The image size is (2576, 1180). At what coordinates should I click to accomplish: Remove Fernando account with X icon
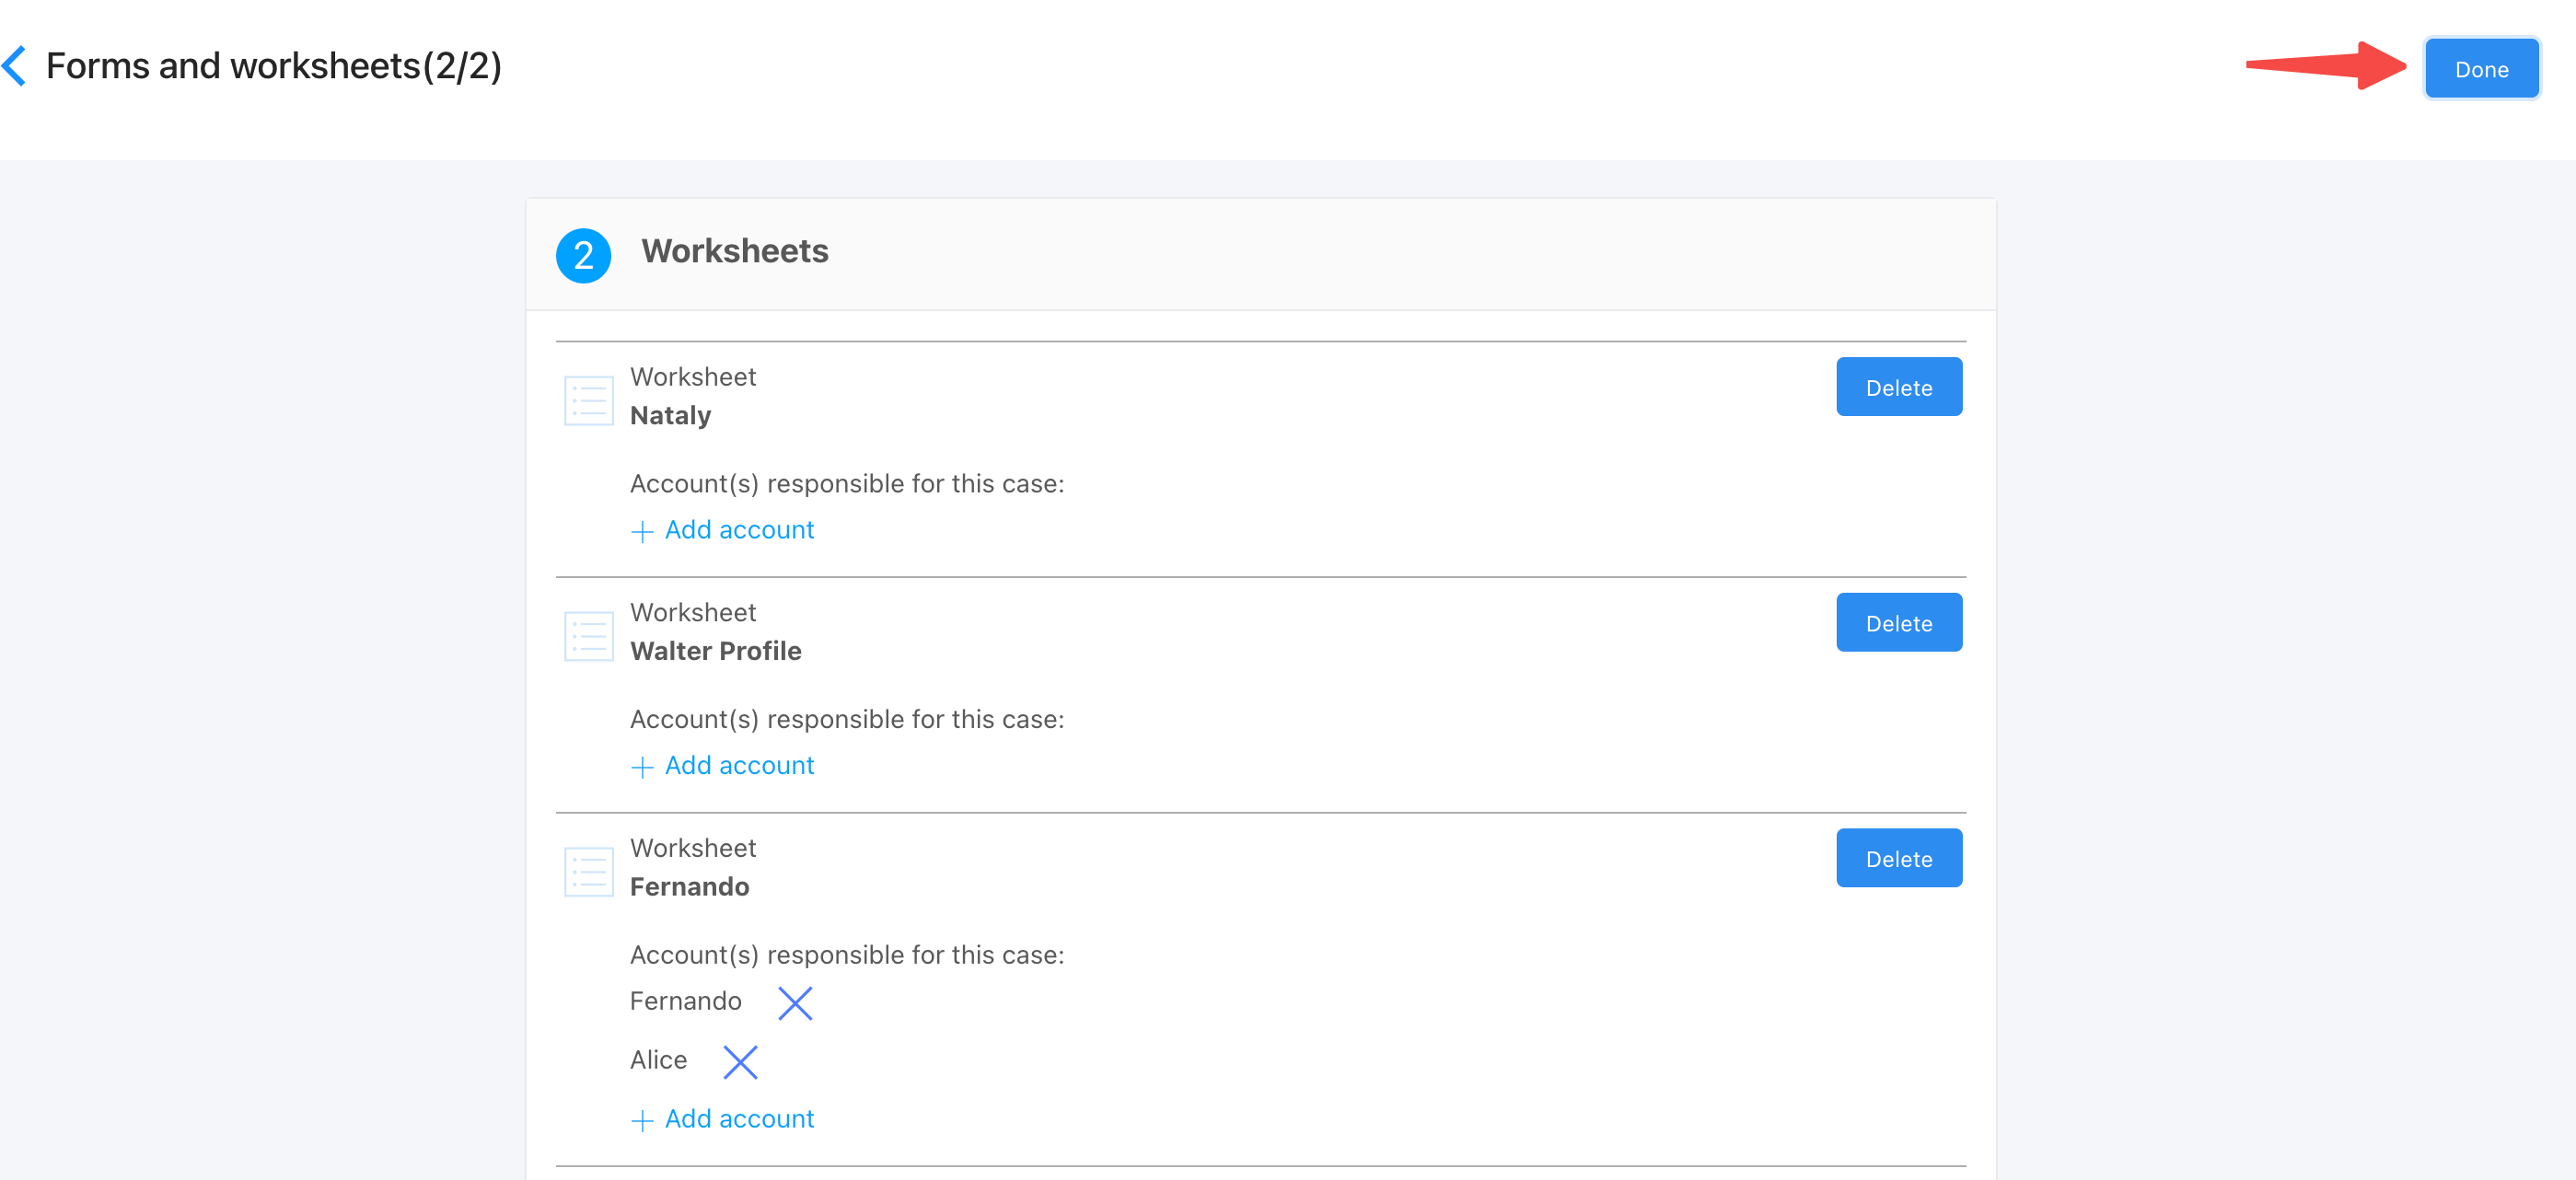coord(795,1002)
